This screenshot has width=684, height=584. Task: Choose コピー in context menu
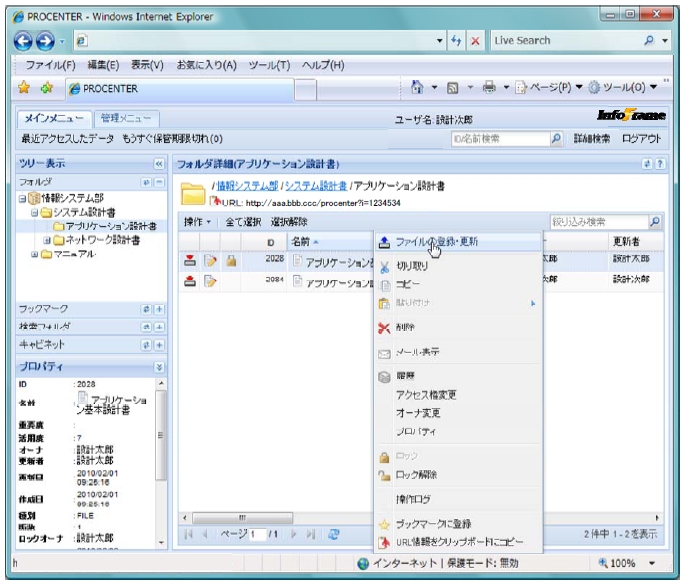coord(458,284)
